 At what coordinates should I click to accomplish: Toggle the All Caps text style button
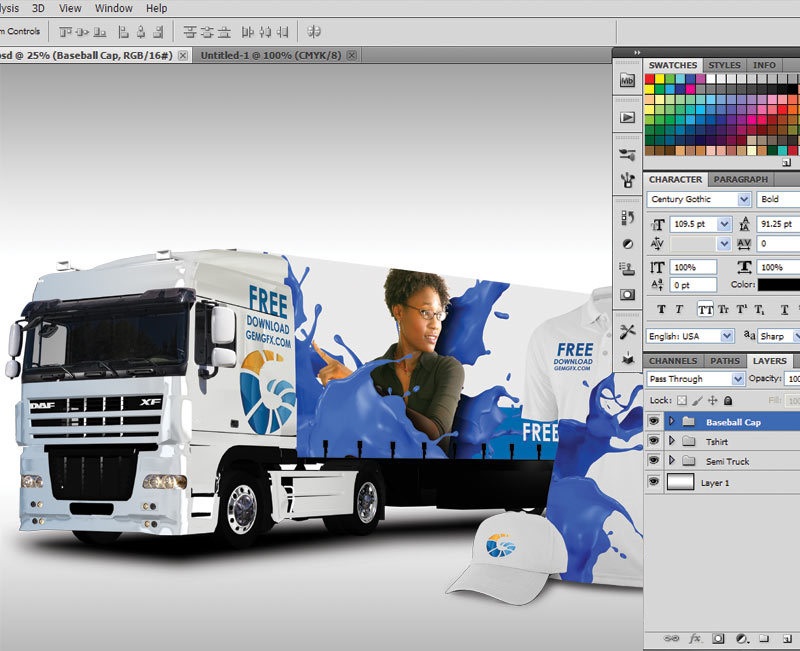pyautogui.click(x=705, y=310)
